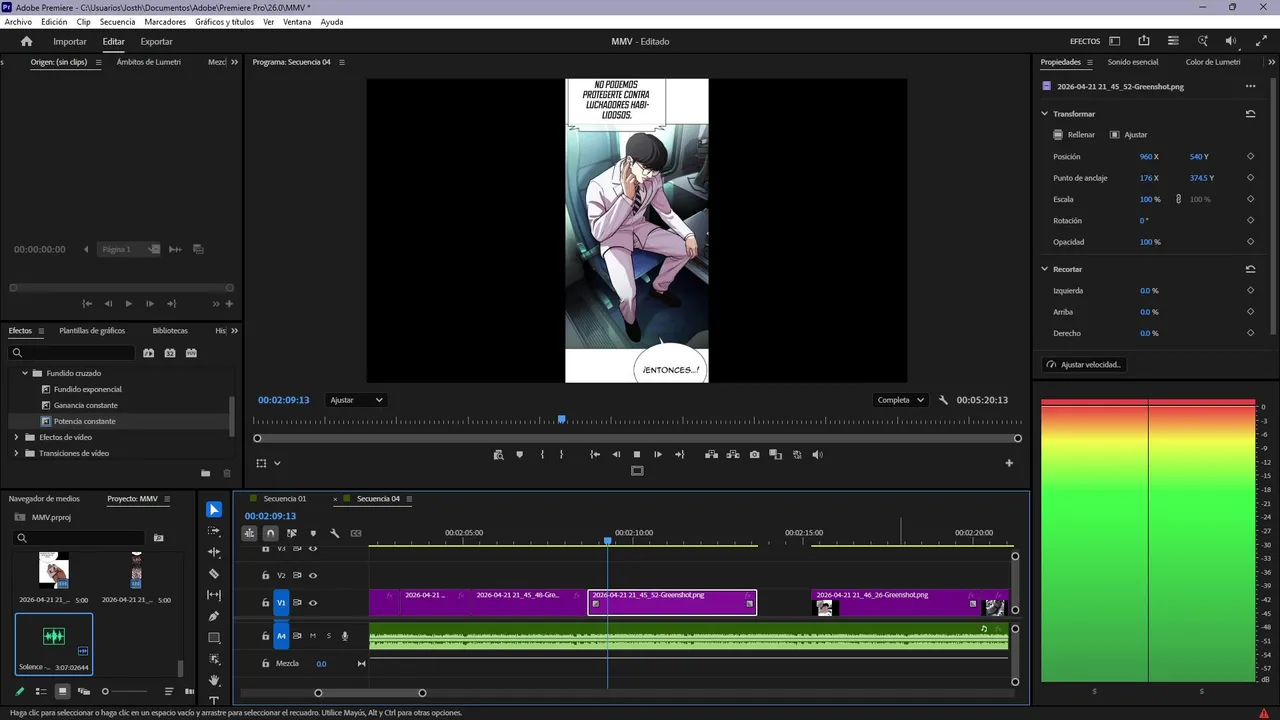The image size is (1280, 720).
Task: Open Gráficos y títulos menu
Action: tap(224, 22)
